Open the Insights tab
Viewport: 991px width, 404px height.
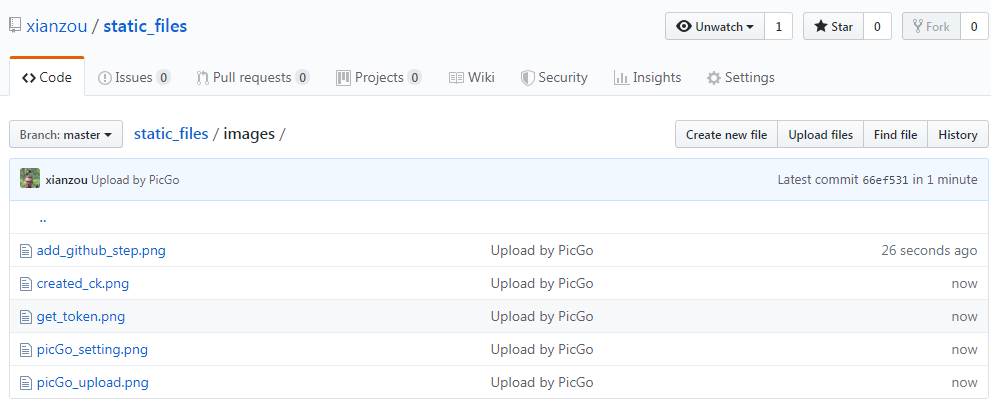coord(647,77)
